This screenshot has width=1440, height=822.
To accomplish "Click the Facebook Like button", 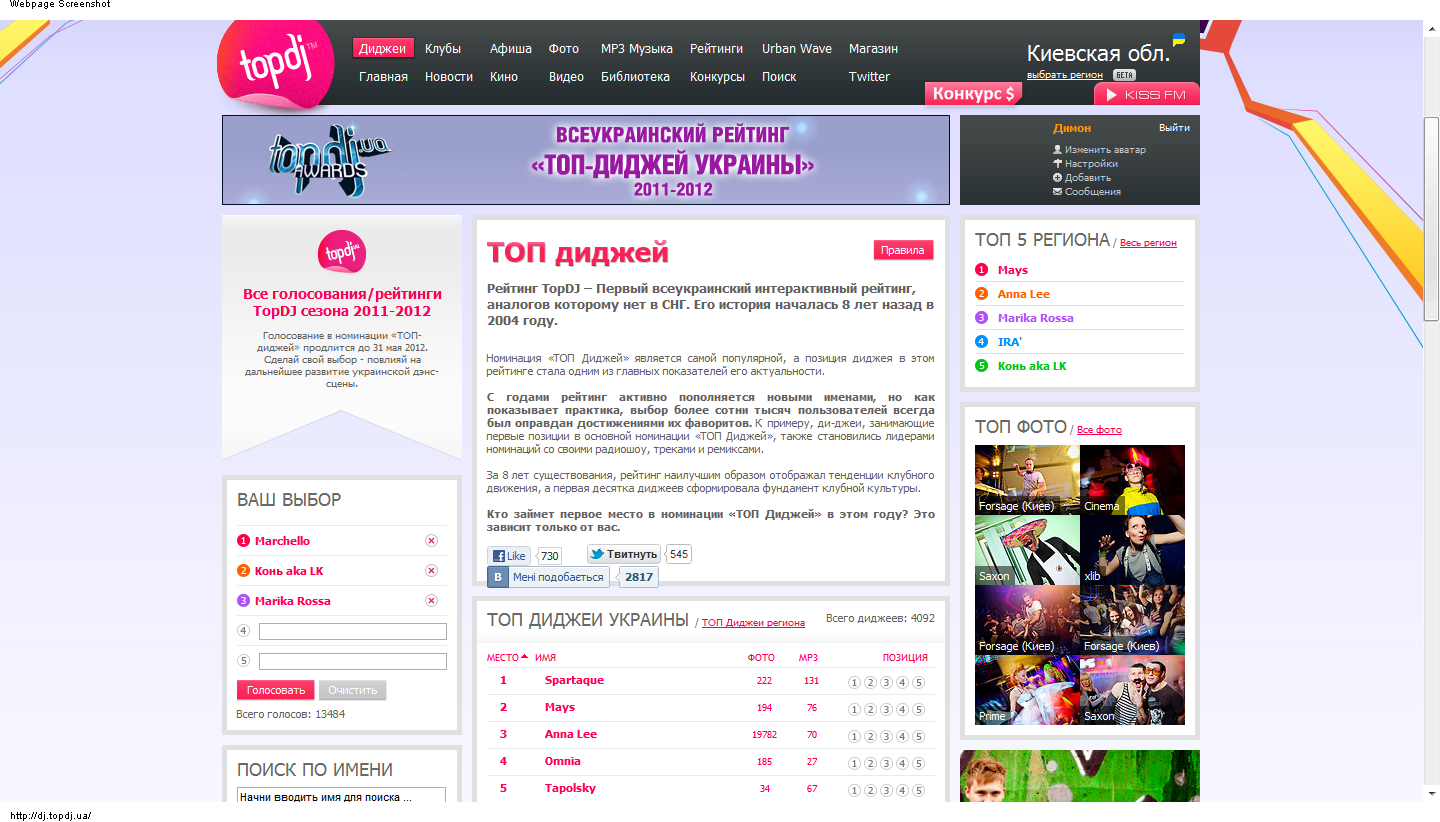I will 509,556.
